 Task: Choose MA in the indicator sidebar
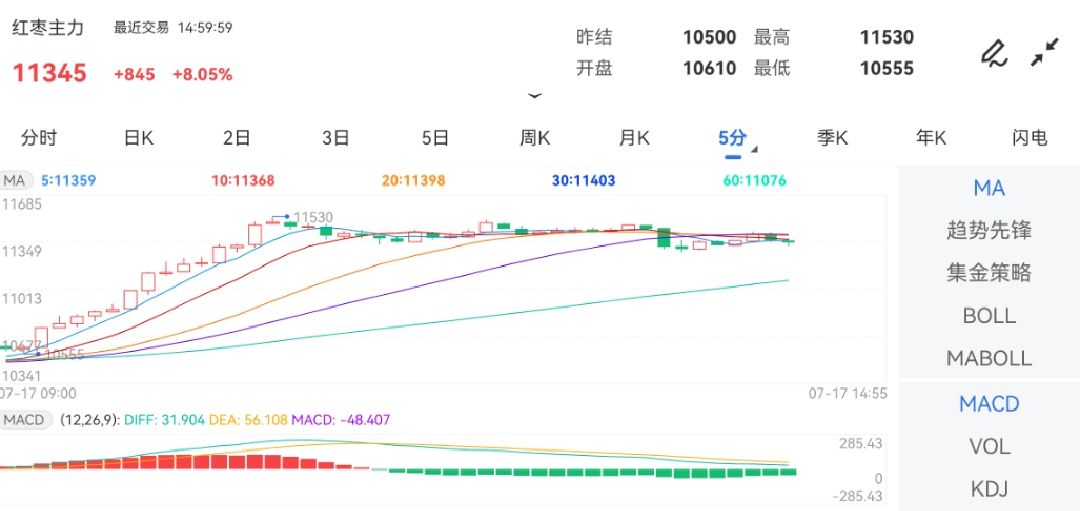[x=989, y=188]
